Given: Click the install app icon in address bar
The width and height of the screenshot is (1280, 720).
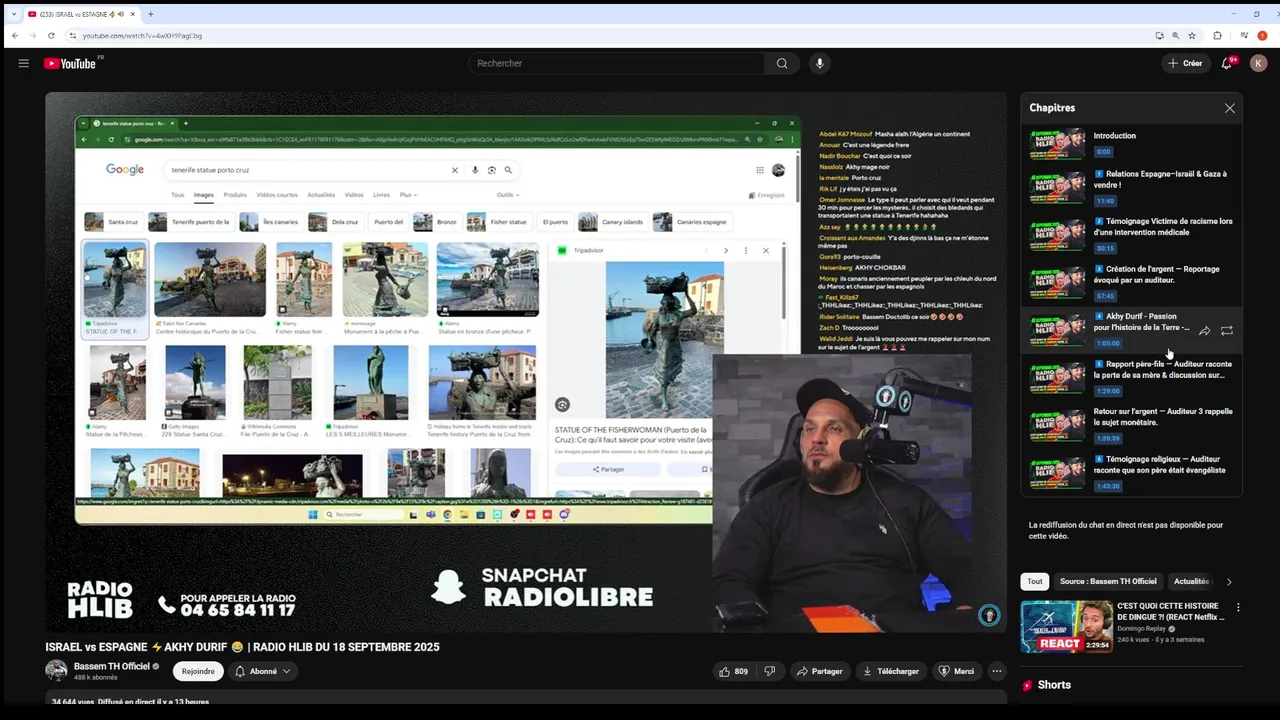Looking at the screenshot, I should click(1159, 35).
